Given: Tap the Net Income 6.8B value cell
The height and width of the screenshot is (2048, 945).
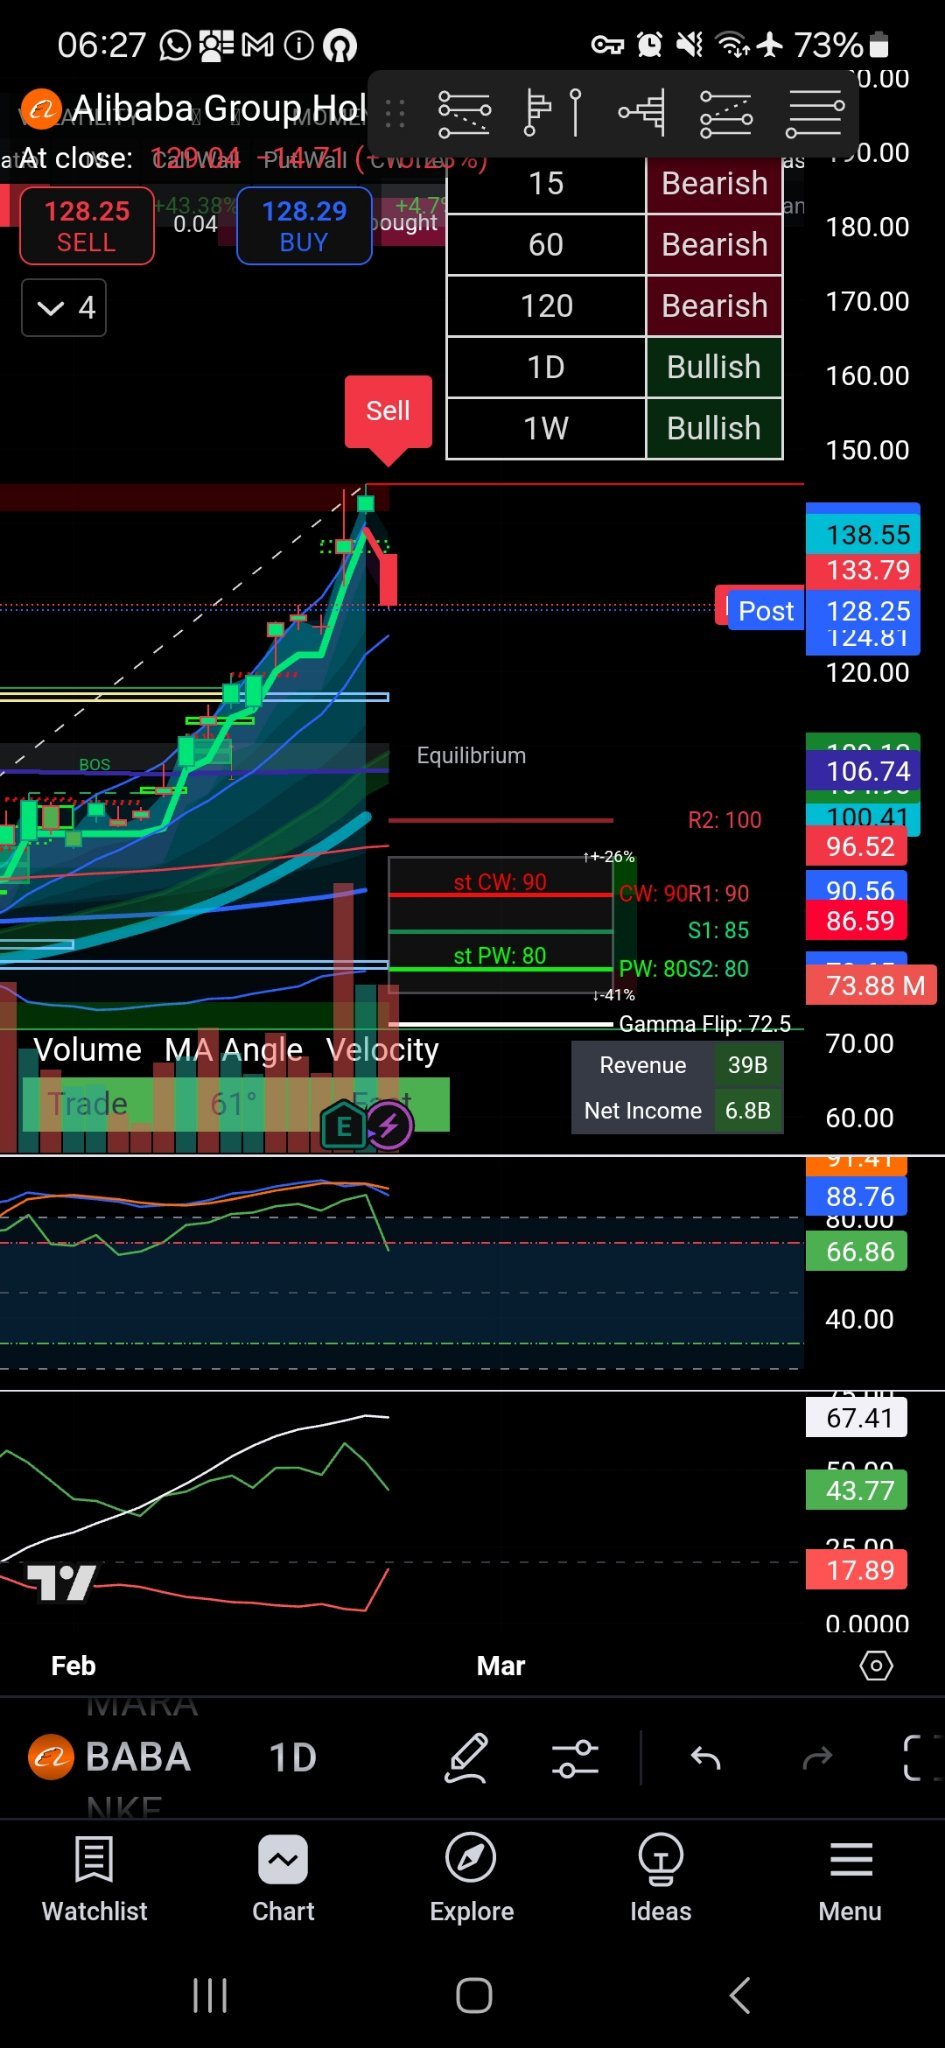Looking at the screenshot, I should point(748,1111).
